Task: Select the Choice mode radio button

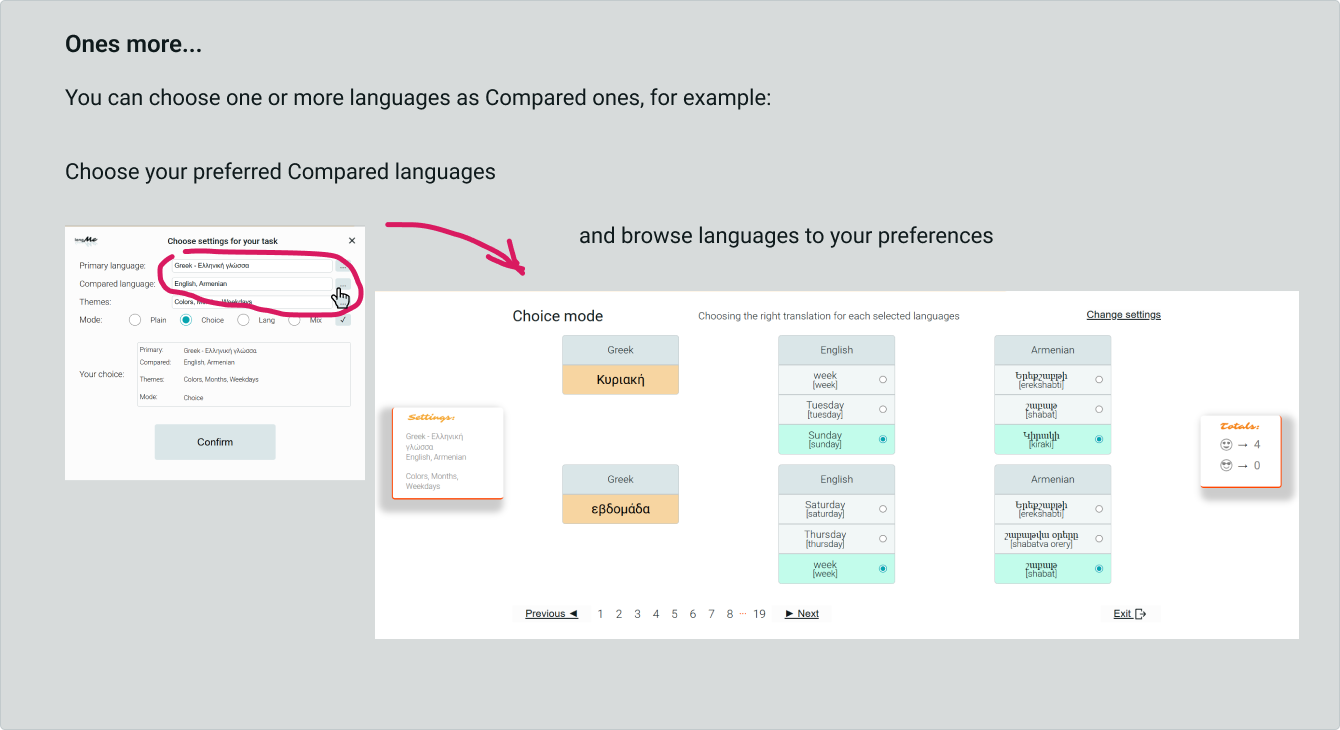Action: pyautogui.click(x=185, y=320)
